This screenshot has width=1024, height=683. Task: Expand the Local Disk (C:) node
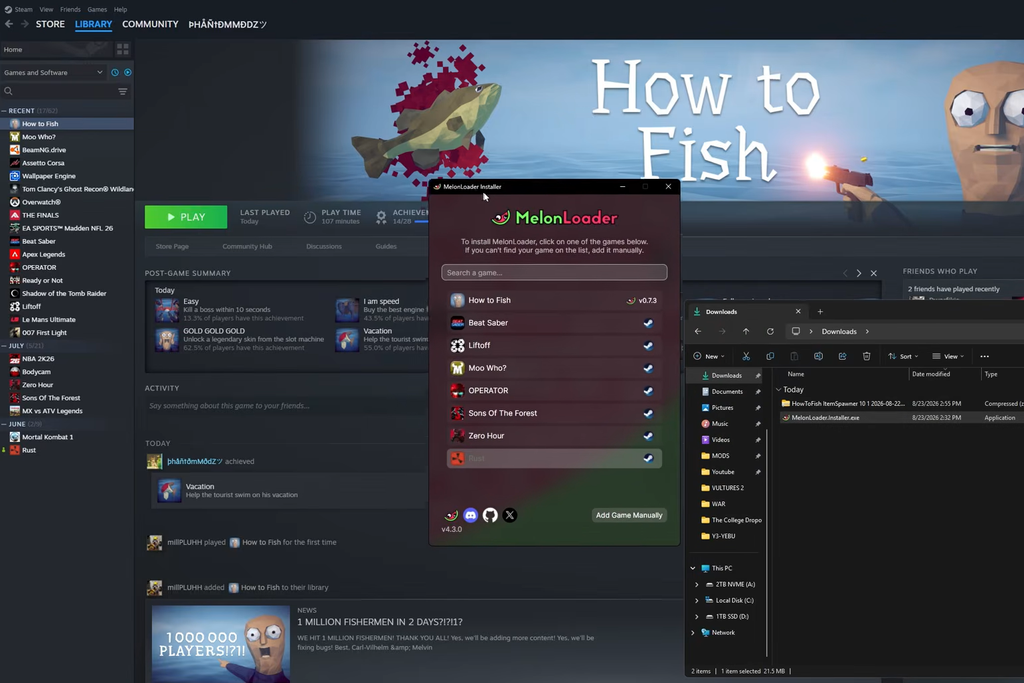[x=697, y=601]
